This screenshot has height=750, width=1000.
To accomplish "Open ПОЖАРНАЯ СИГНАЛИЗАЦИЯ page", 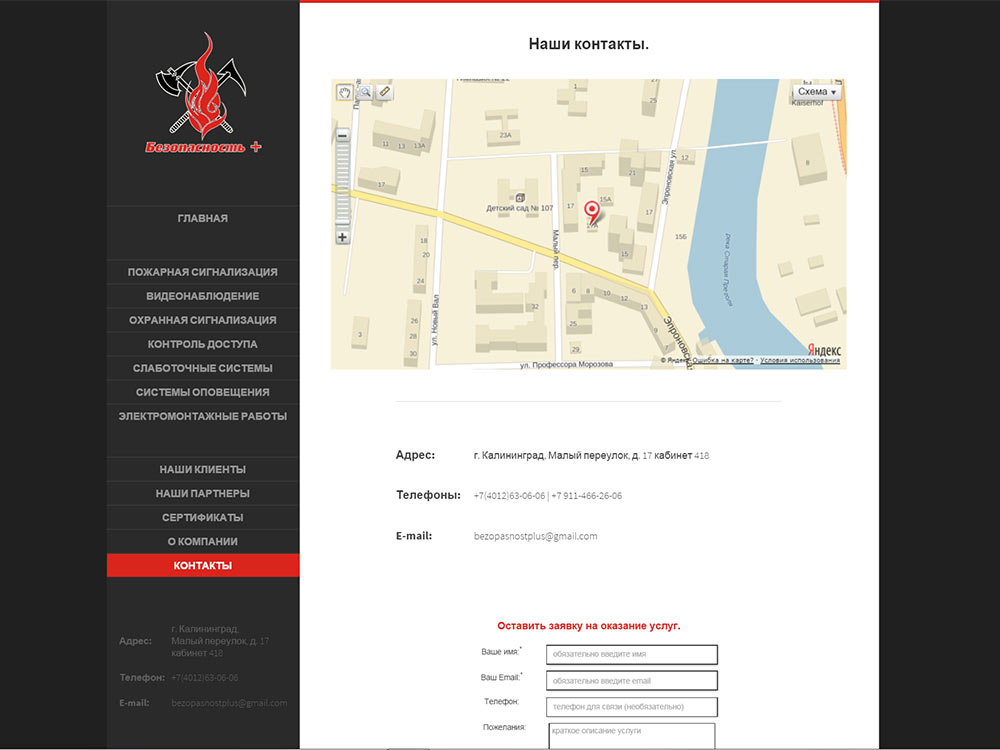I will pos(203,272).
